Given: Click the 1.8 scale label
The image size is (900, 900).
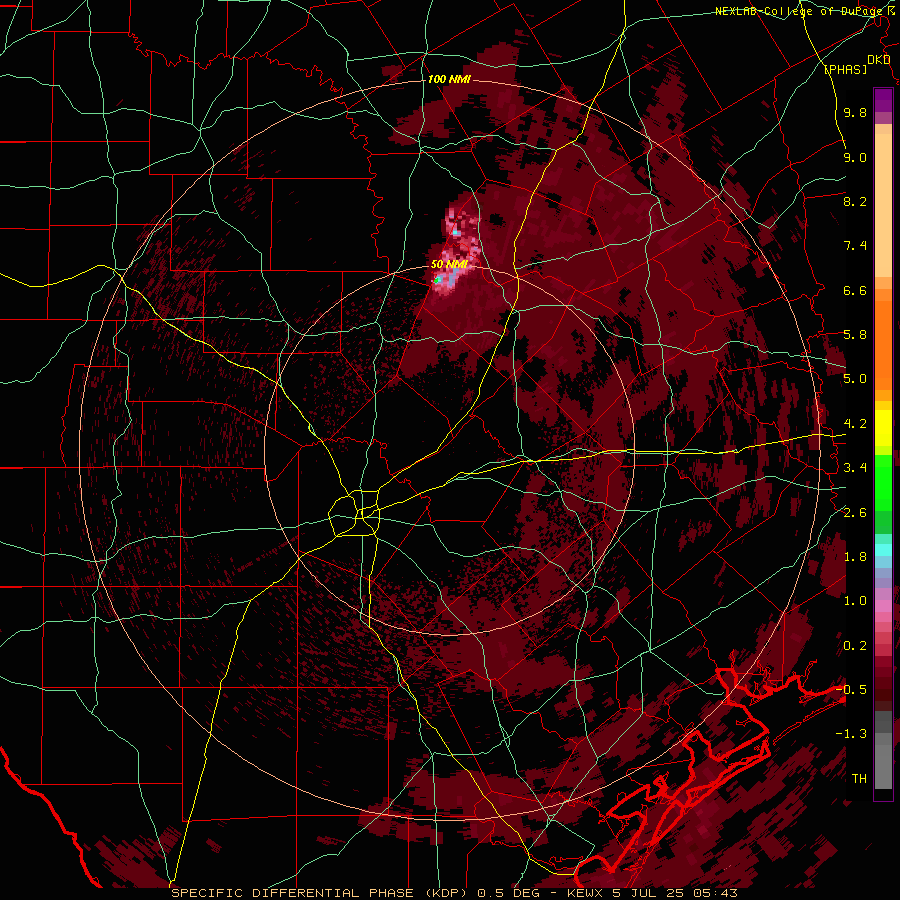Looking at the screenshot, I should tap(855, 557).
